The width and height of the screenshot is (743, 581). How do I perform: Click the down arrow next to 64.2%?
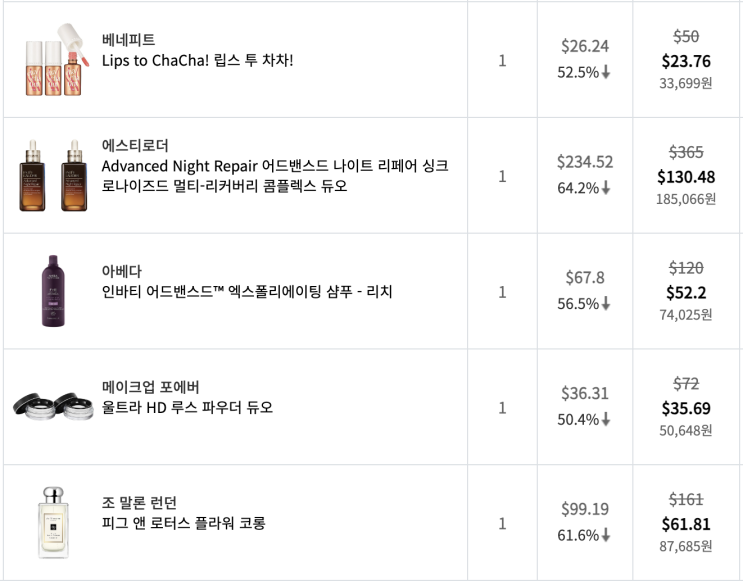point(606,188)
